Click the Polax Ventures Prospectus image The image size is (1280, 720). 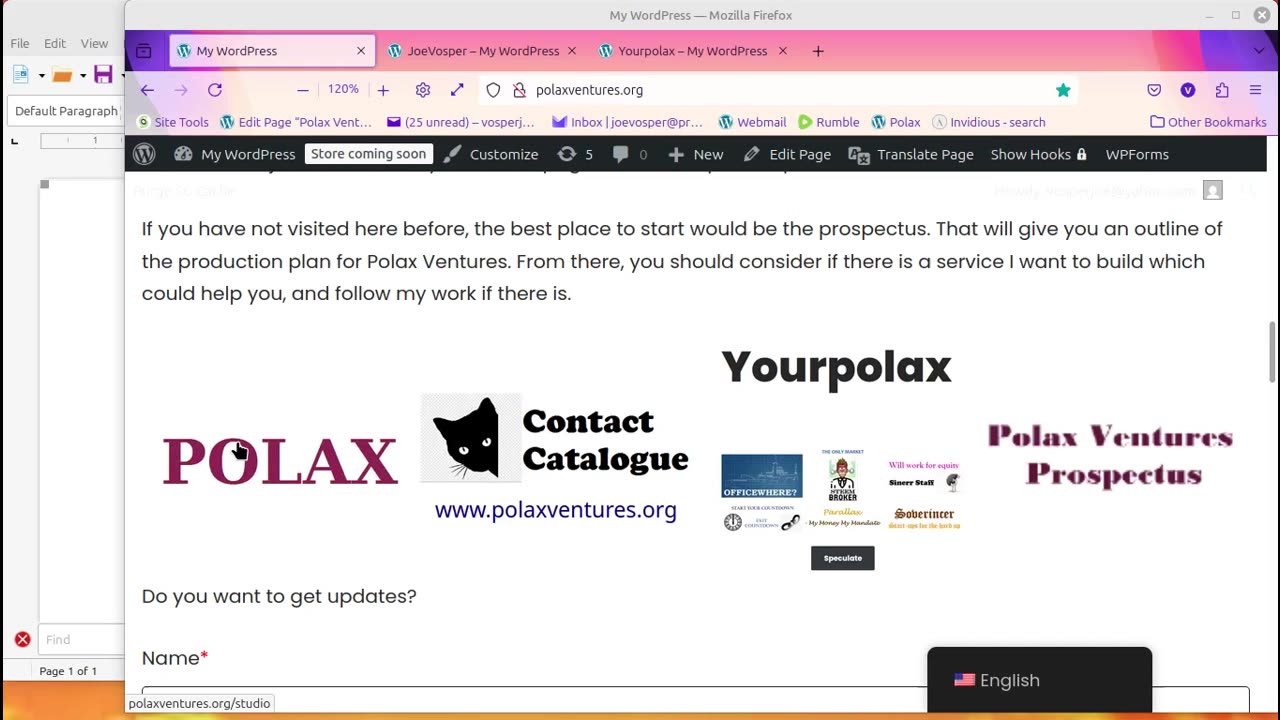(1110, 455)
